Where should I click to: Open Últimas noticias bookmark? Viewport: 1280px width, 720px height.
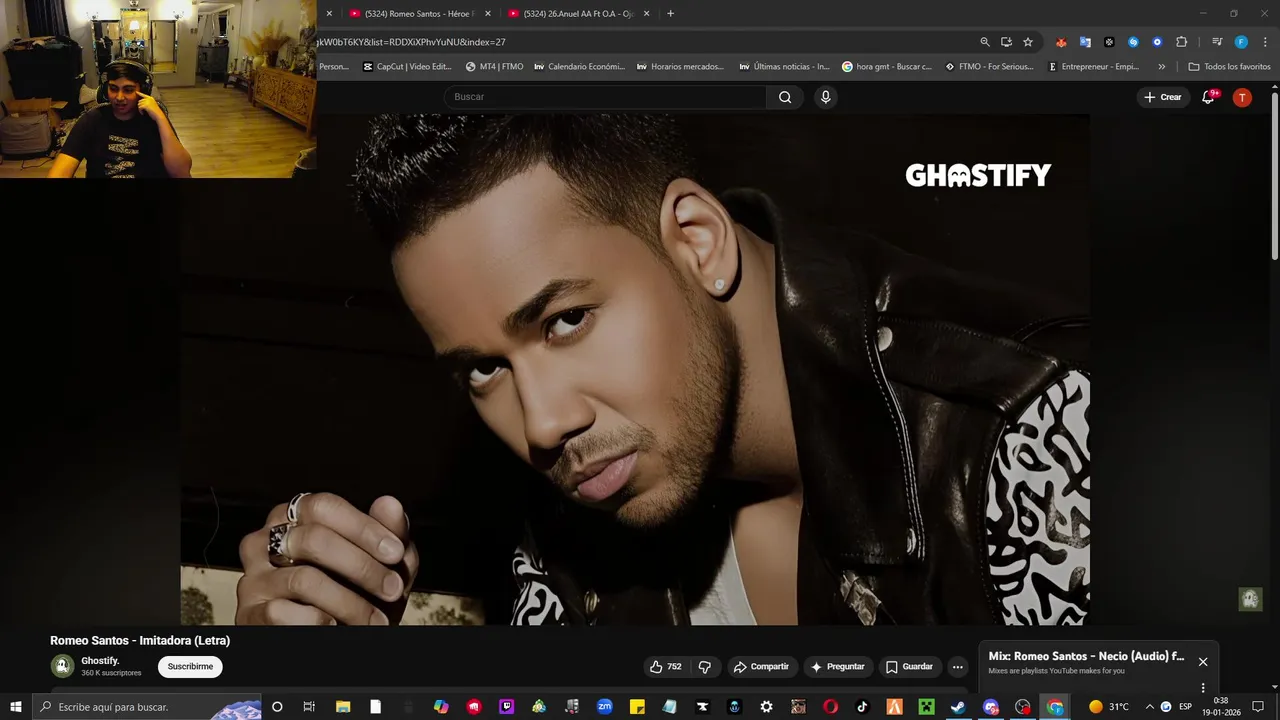(785, 66)
